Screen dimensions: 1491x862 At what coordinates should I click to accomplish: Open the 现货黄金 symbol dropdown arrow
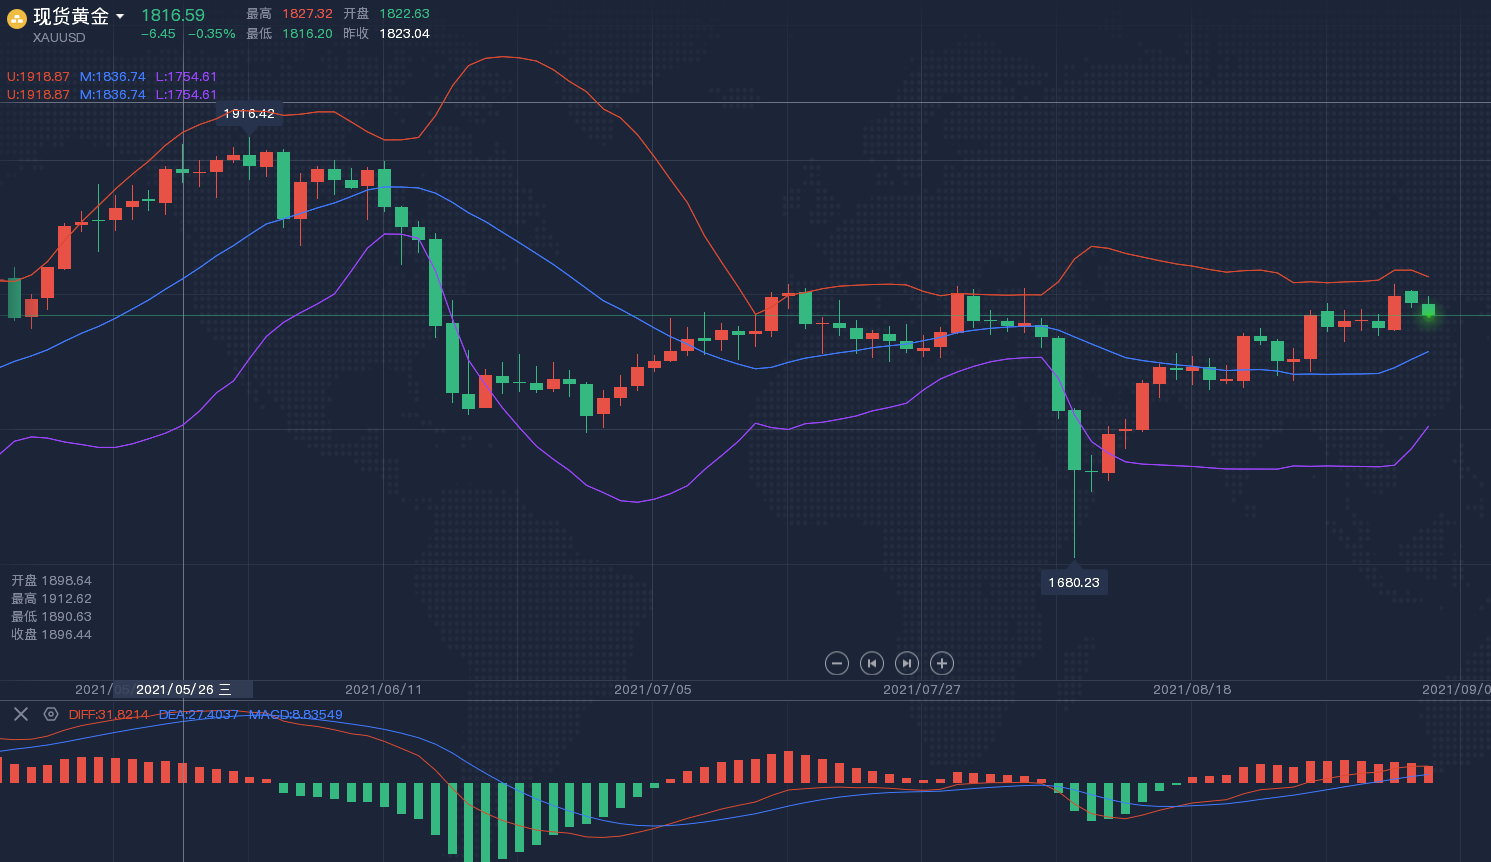click(x=120, y=16)
